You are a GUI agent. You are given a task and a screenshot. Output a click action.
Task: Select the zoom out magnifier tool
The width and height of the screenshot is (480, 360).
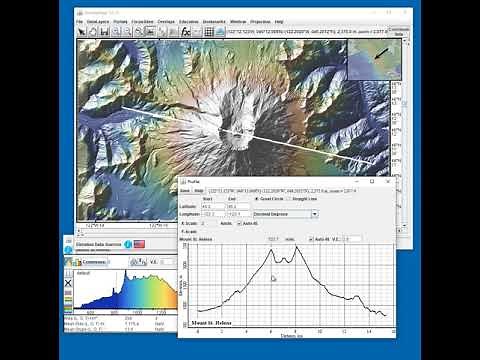[128, 32]
